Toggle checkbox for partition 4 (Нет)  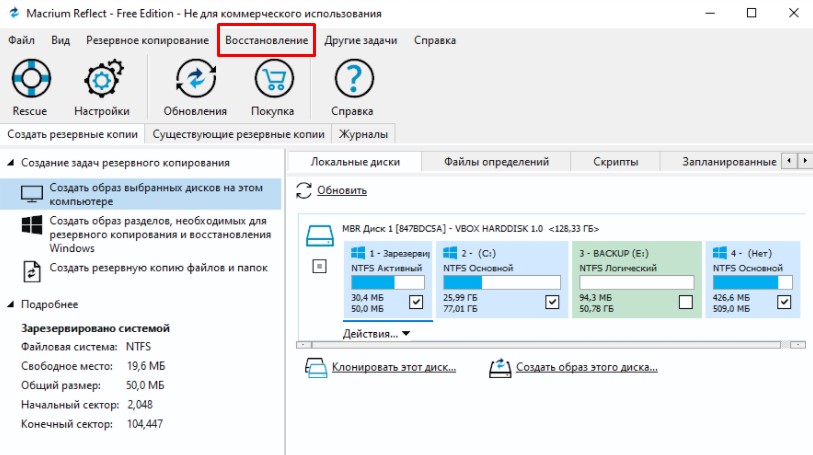point(784,302)
